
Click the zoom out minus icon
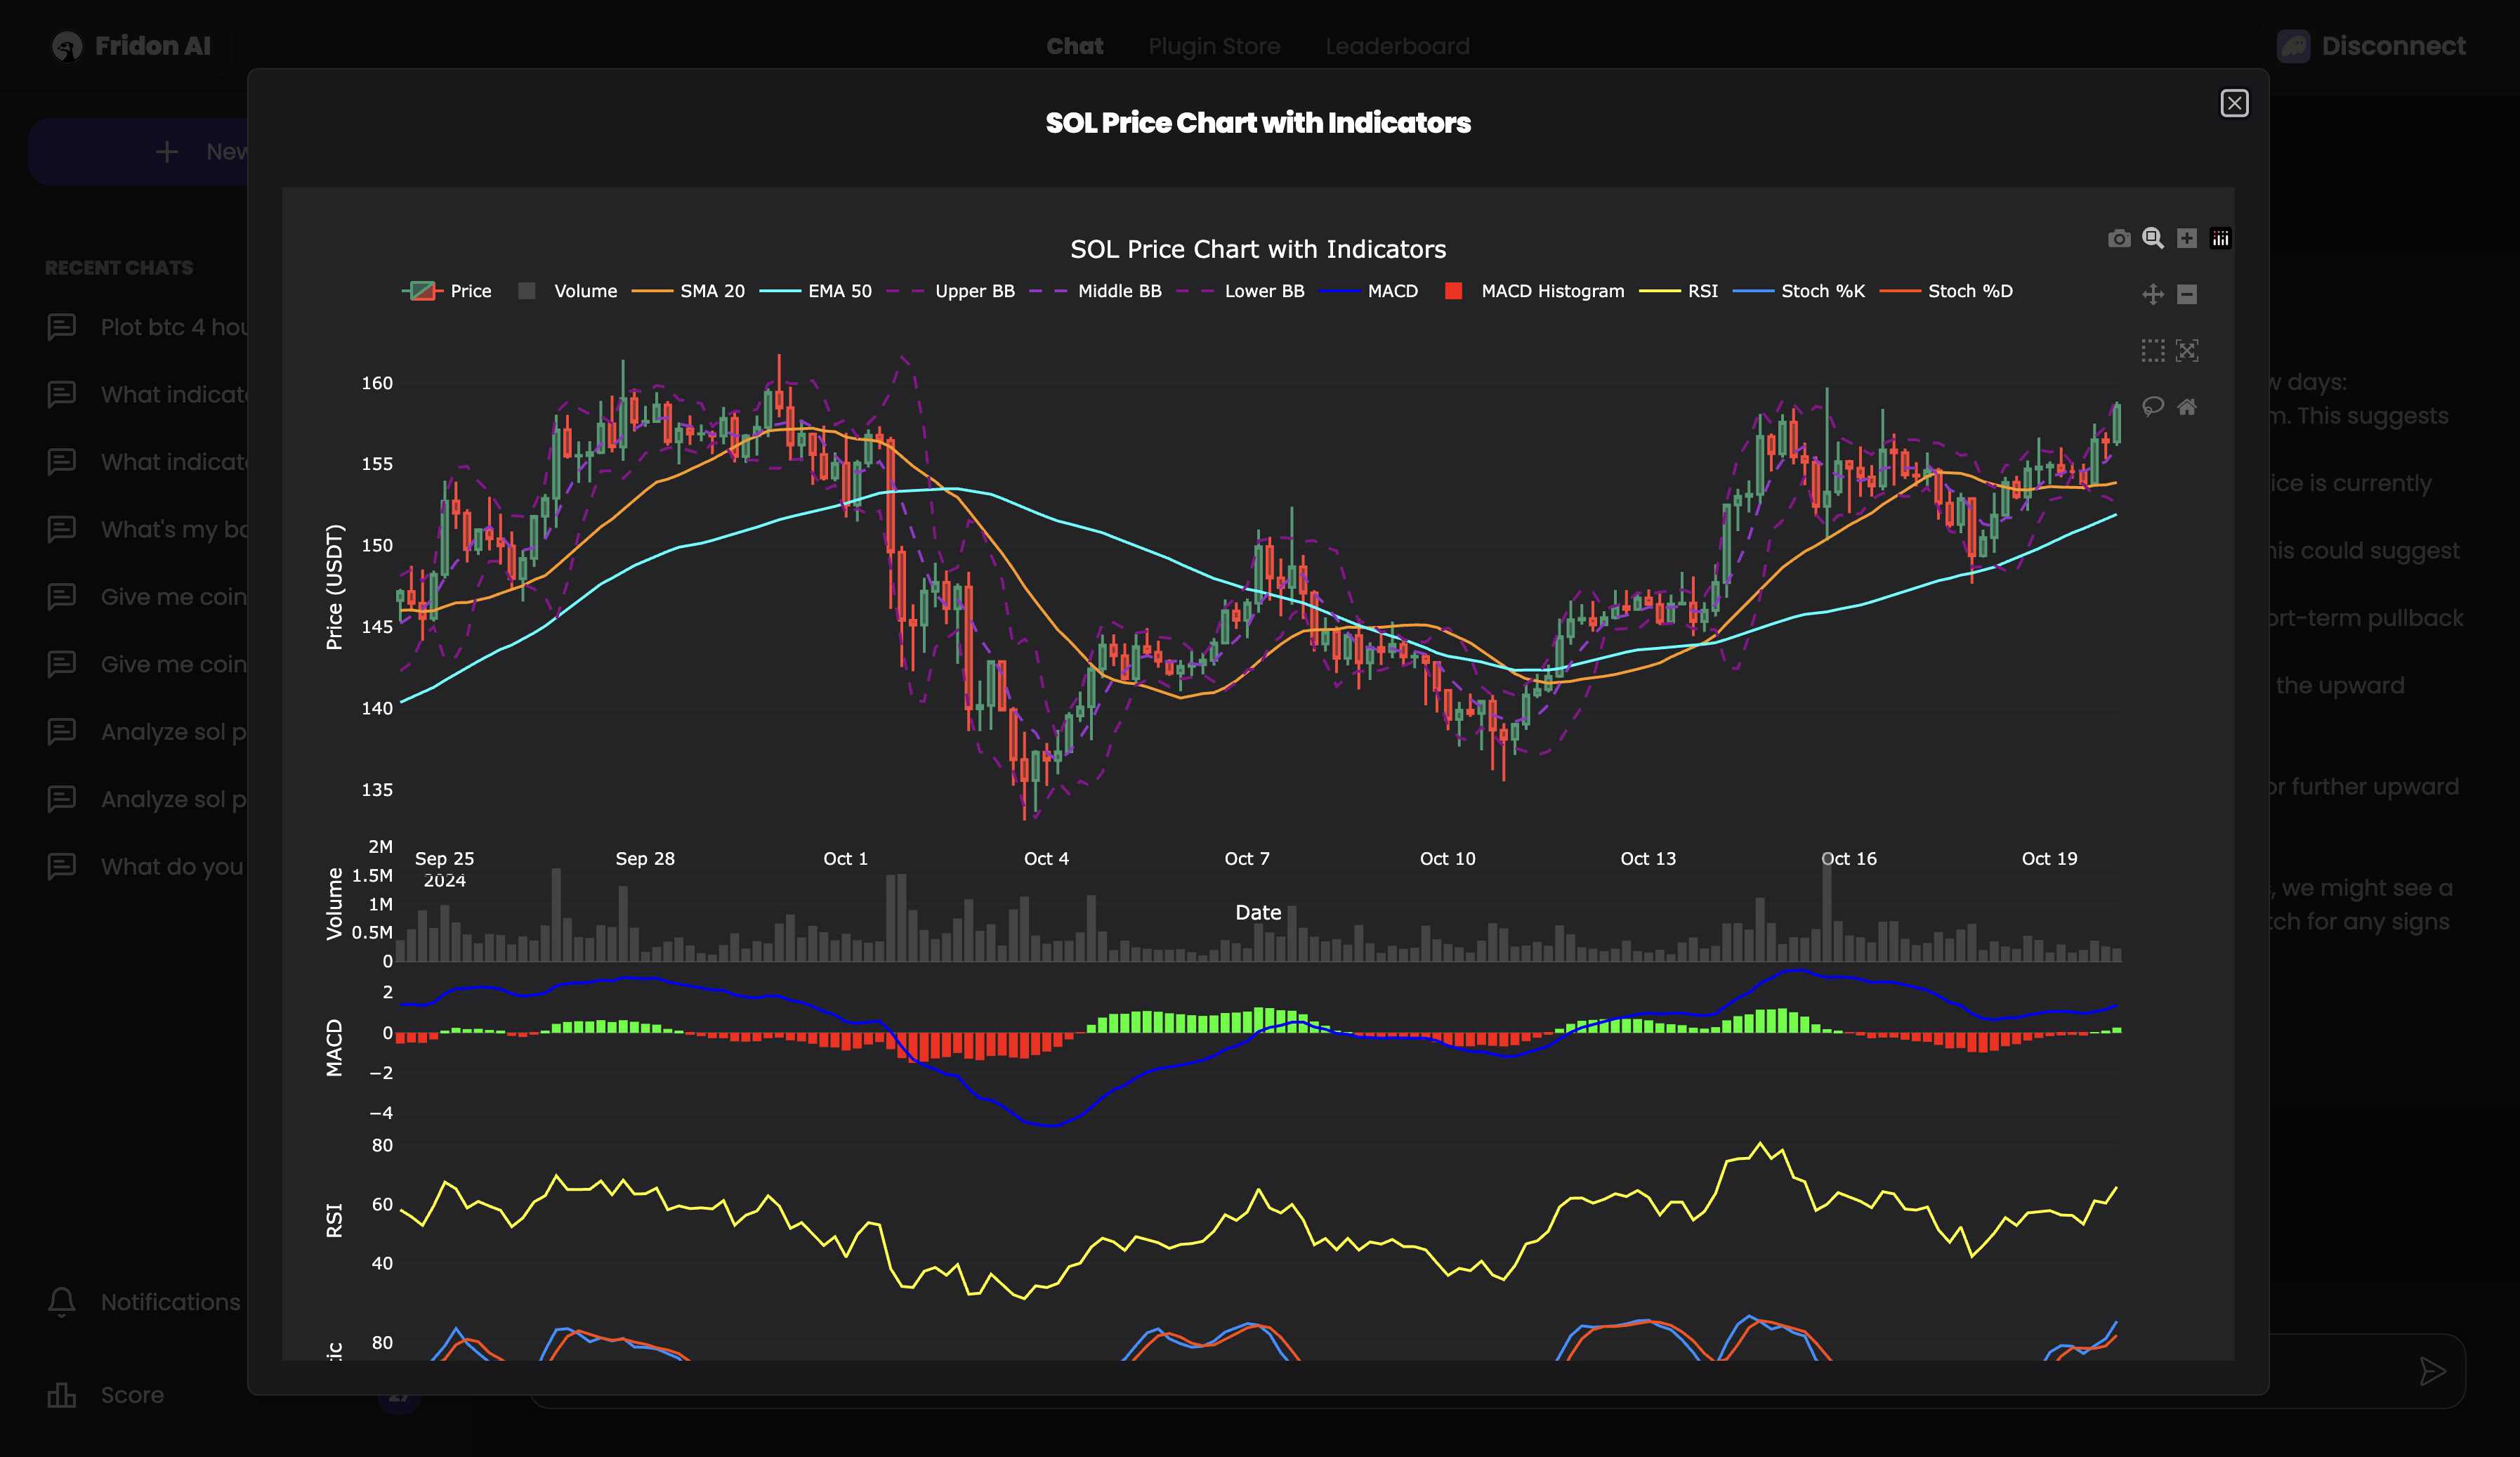click(2186, 294)
